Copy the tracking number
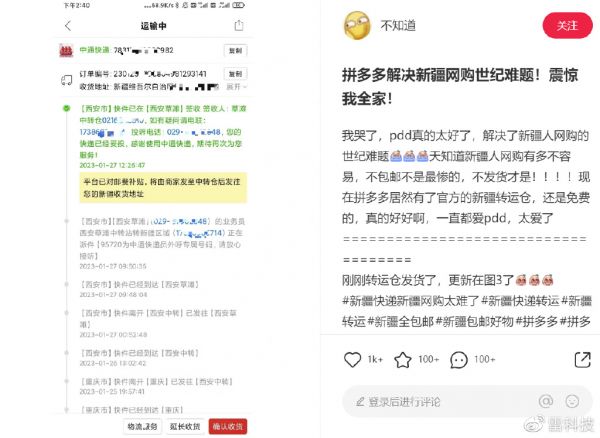The image size is (600, 438). (235, 50)
